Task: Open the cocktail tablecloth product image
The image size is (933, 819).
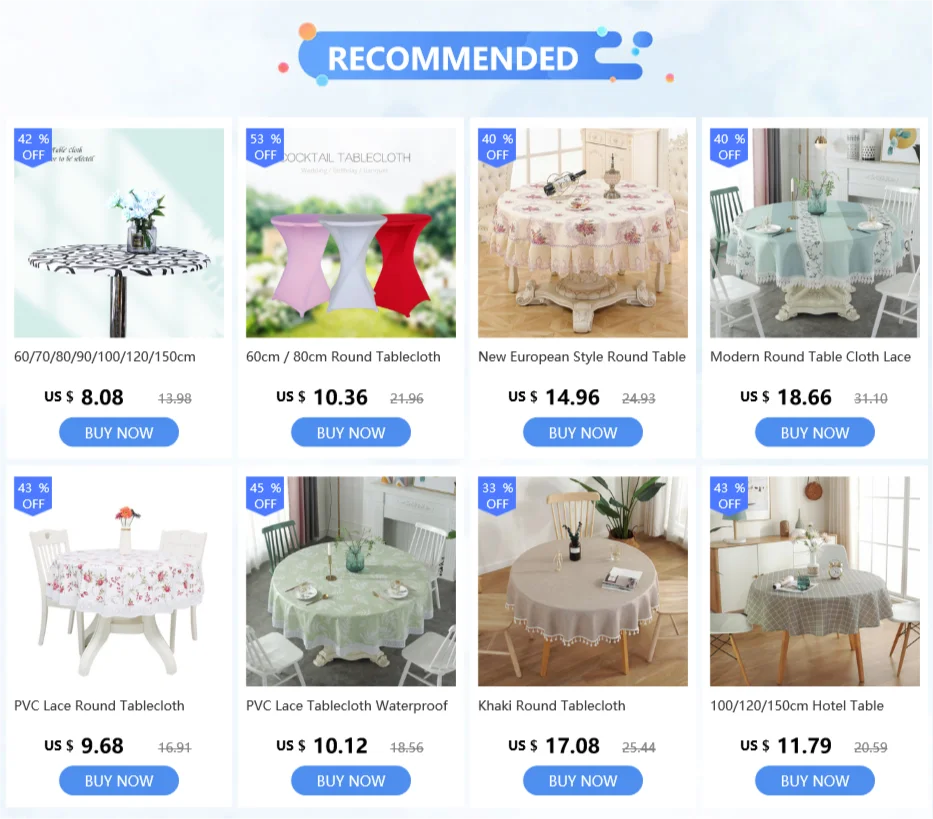Action: (x=351, y=233)
